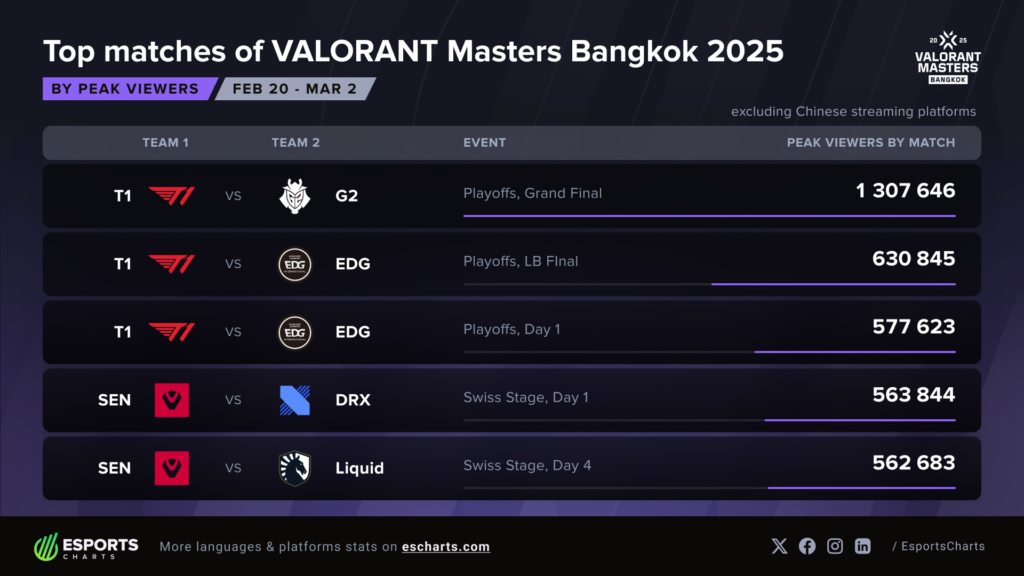
Task: Click the VALORANT Masters Bangkok logo
Action: (x=948, y=57)
